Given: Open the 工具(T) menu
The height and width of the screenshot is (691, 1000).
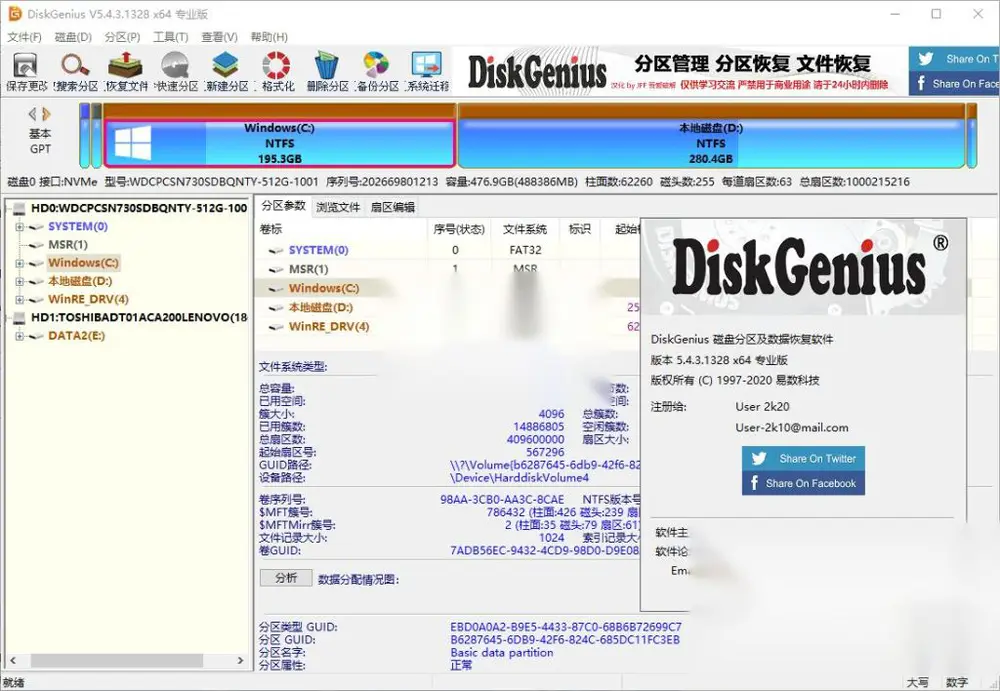Looking at the screenshot, I should pos(171,37).
